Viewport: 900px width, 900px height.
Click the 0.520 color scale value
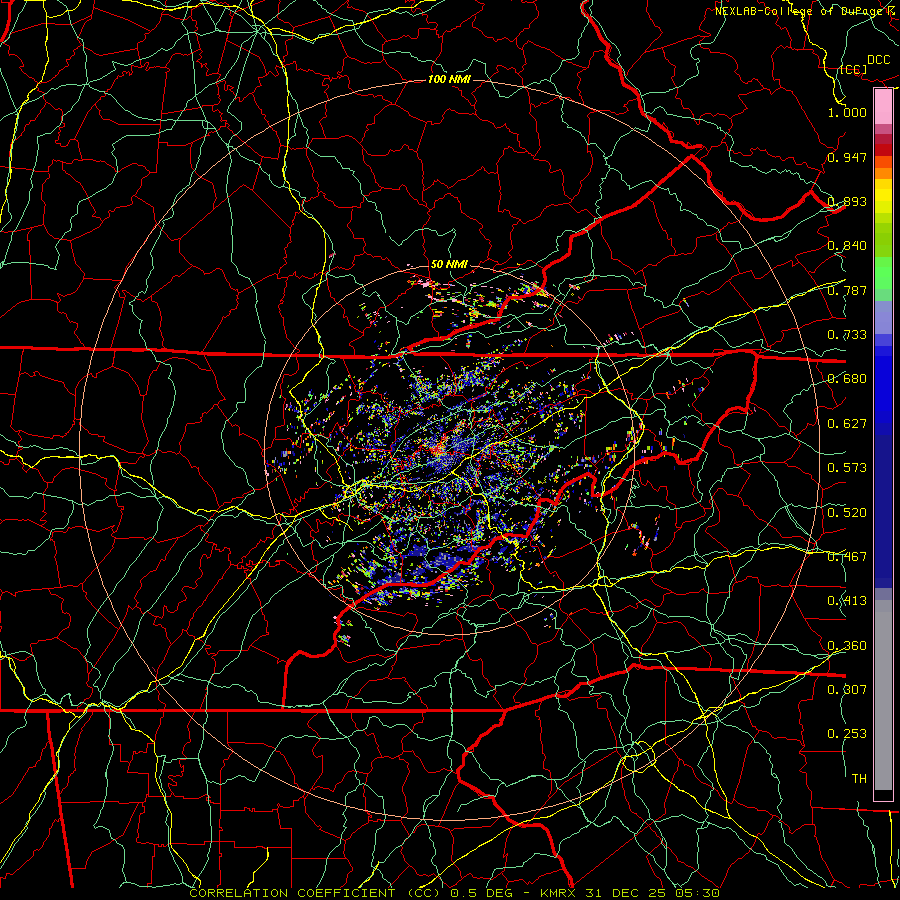pos(847,513)
